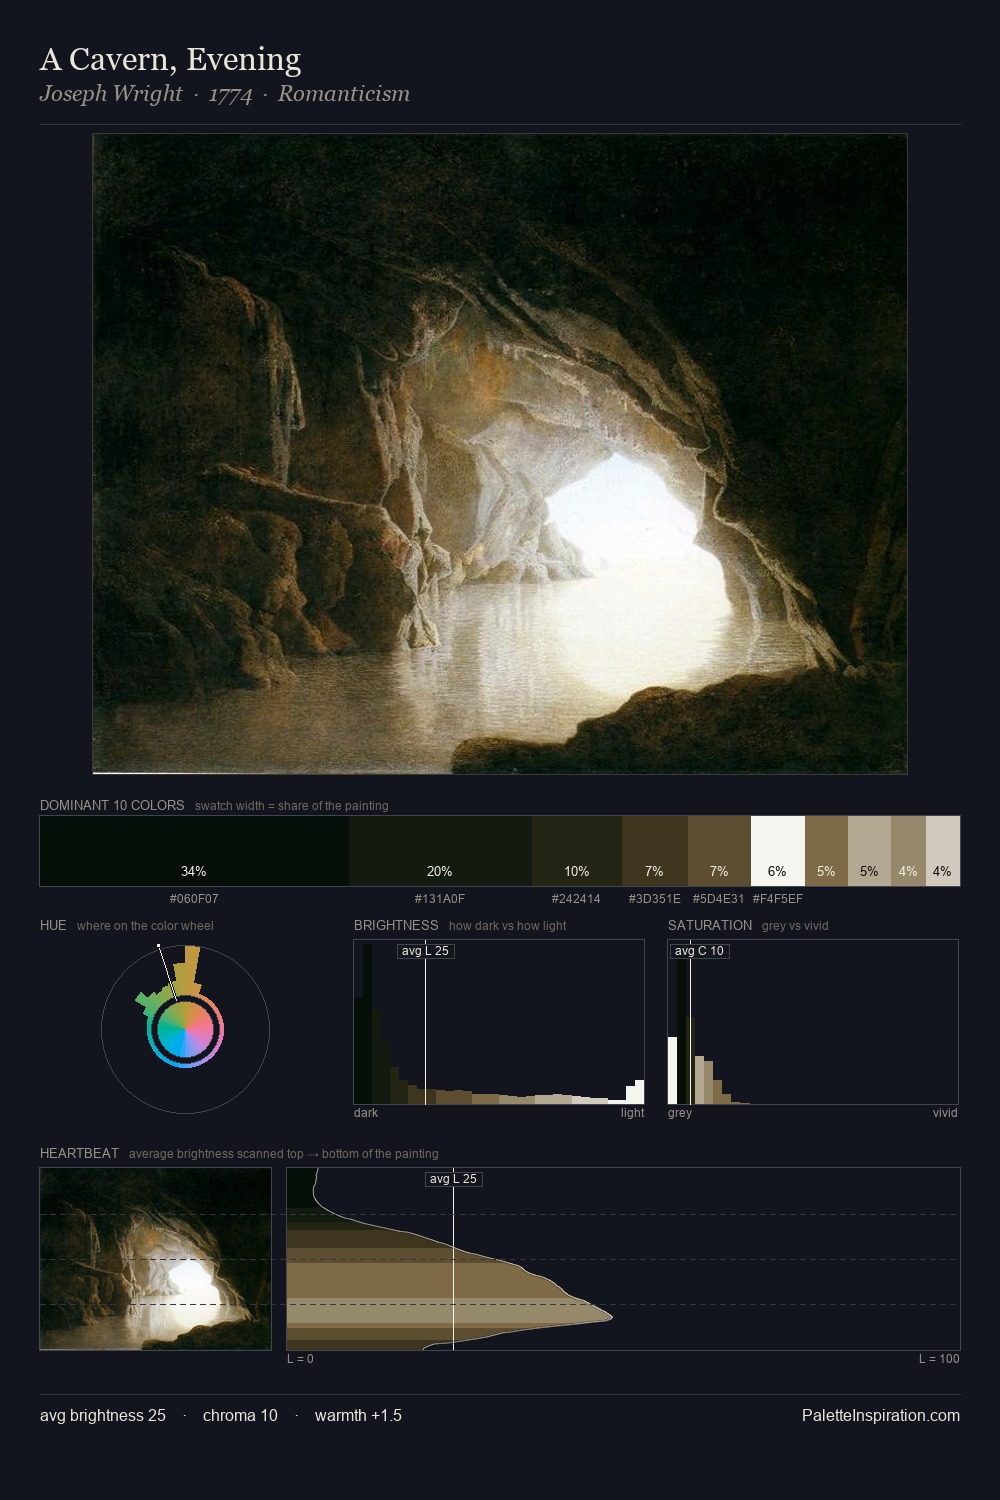Pick the 10% #242414 swatch

(x=577, y=851)
